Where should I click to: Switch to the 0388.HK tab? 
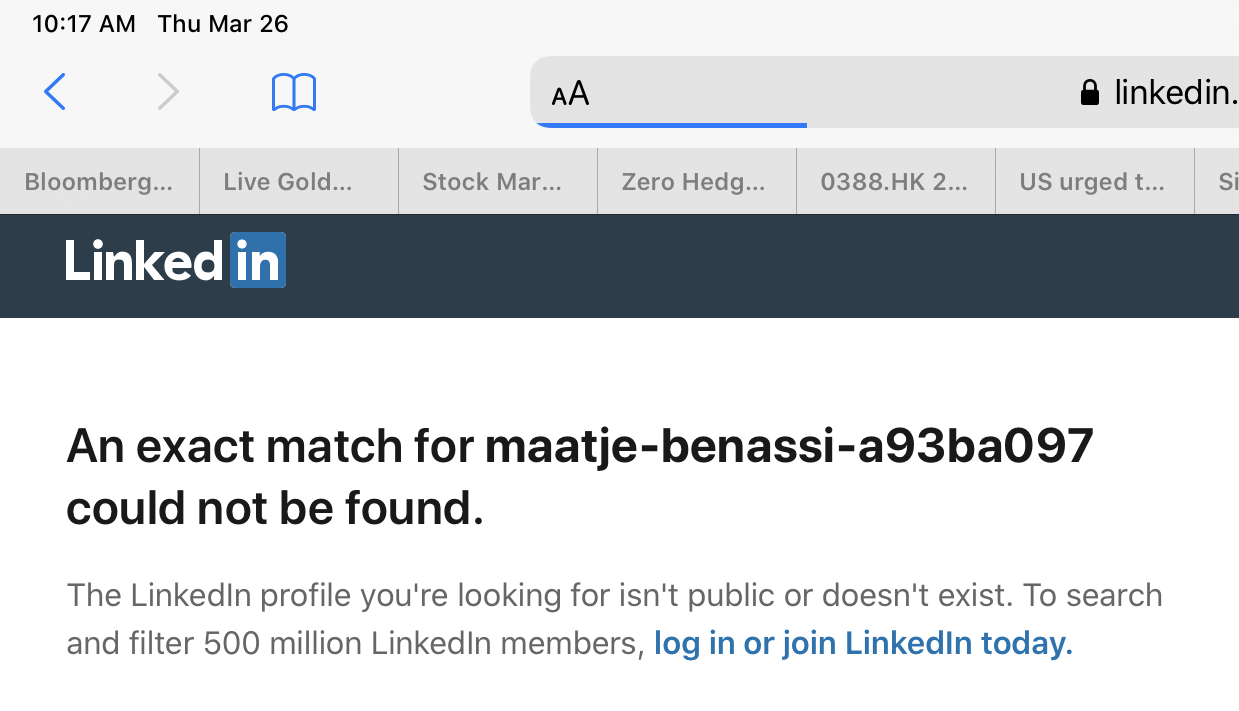pos(893,182)
